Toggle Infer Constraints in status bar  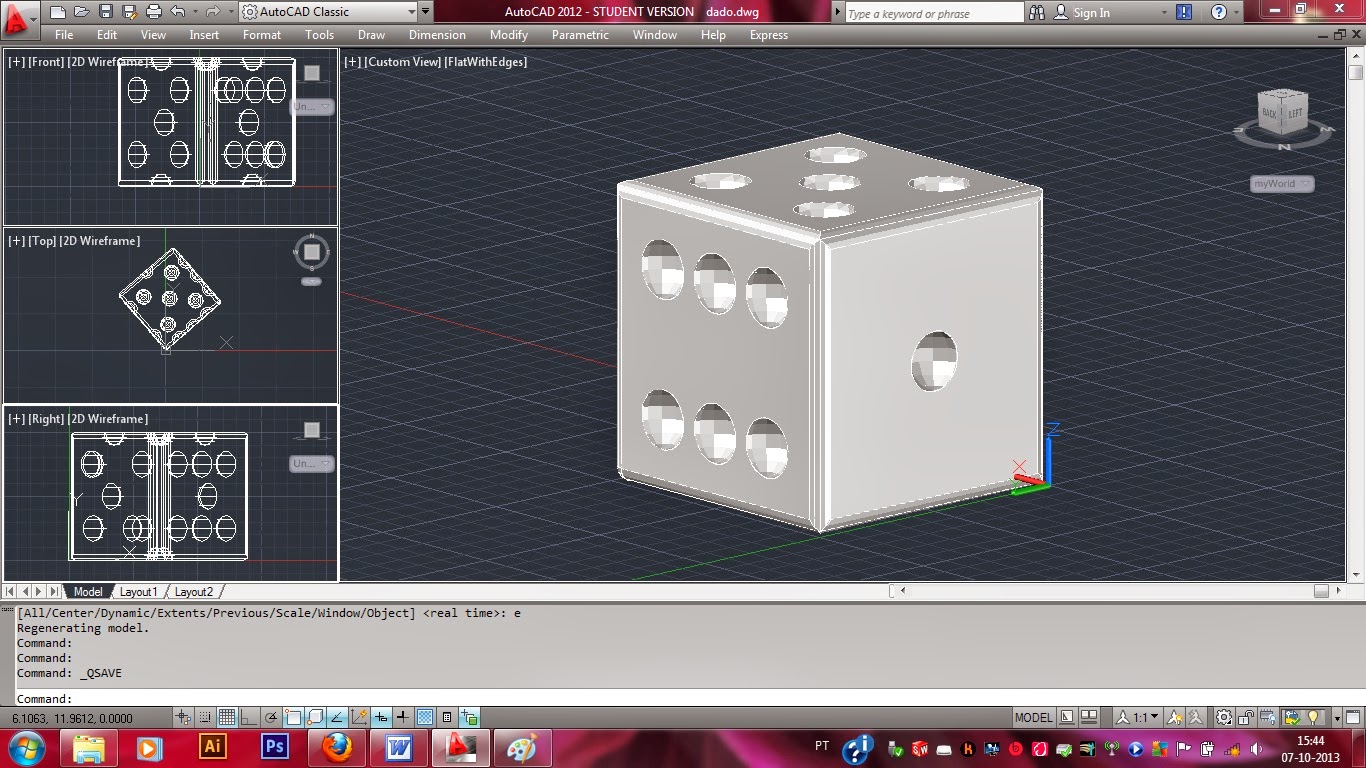coord(183,717)
